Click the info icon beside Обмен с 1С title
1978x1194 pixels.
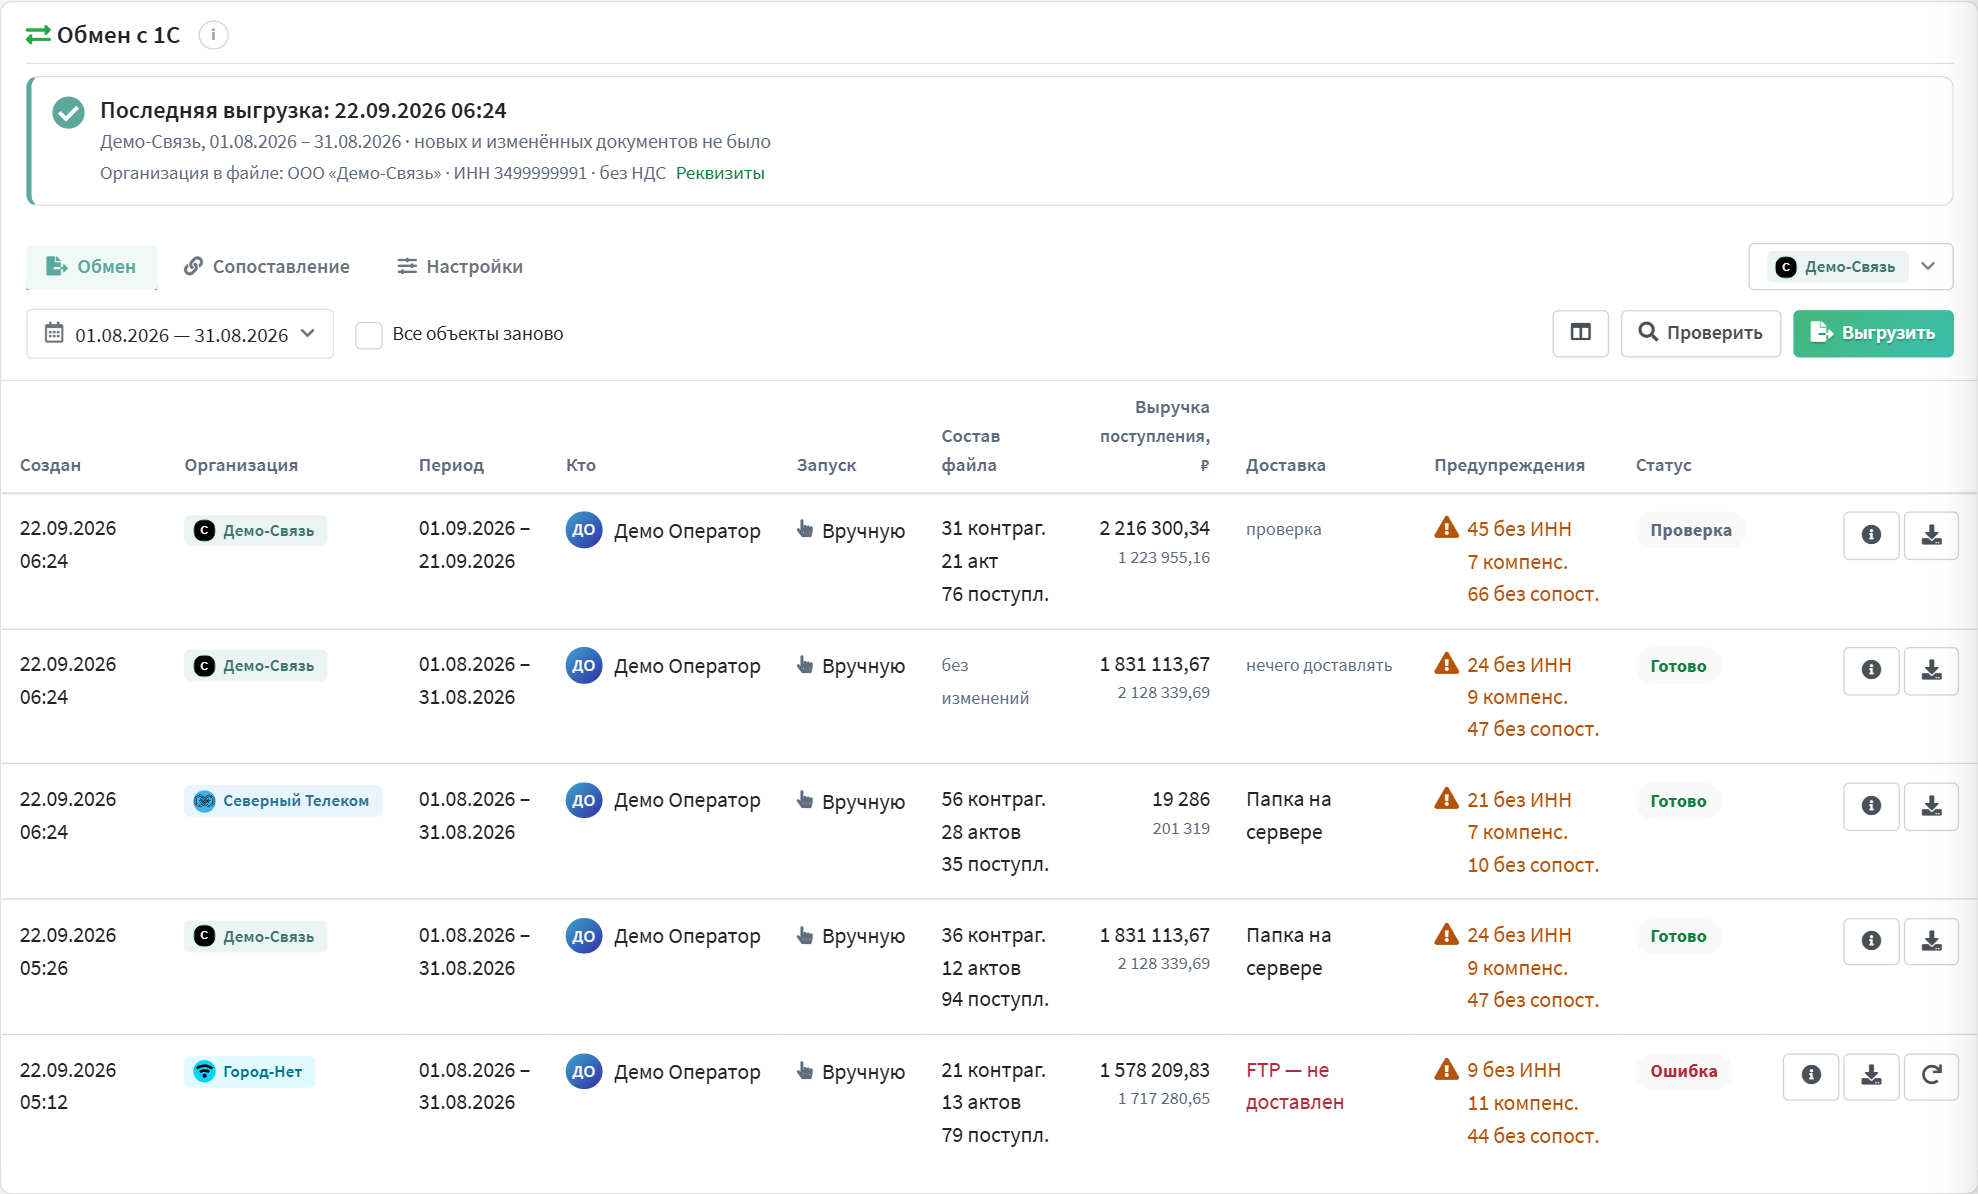pyautogui.click(x=213, y=35)
